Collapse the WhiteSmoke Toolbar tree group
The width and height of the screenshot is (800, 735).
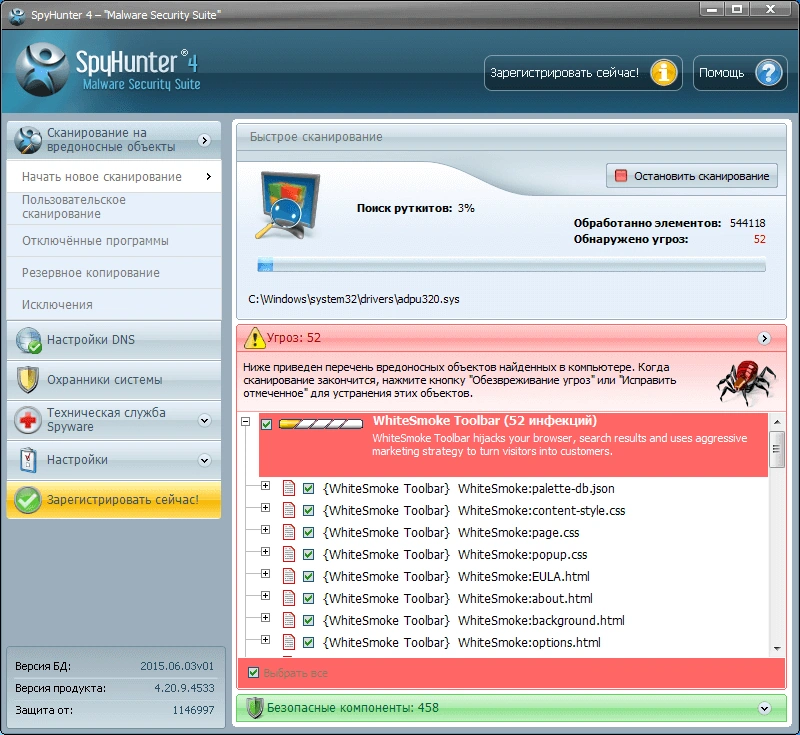246,422
